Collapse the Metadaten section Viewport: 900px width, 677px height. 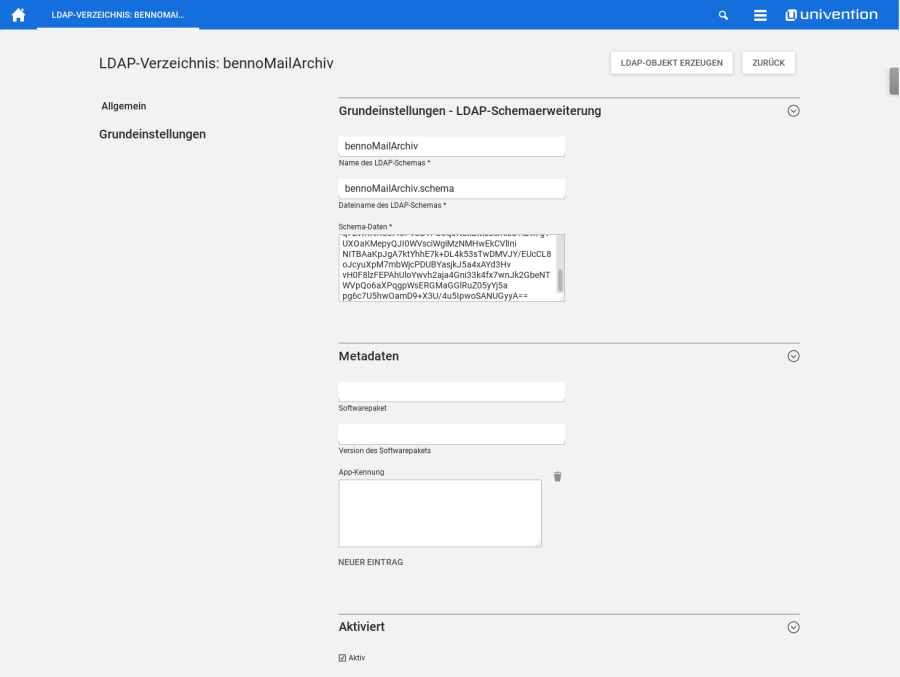tap(793, 356)
